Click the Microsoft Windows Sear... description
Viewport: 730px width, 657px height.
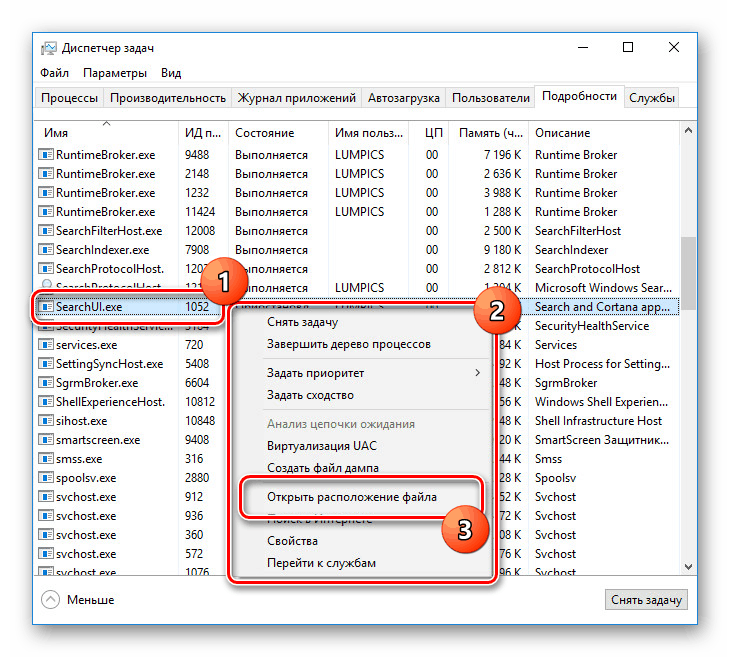click(x=603, y=288)
